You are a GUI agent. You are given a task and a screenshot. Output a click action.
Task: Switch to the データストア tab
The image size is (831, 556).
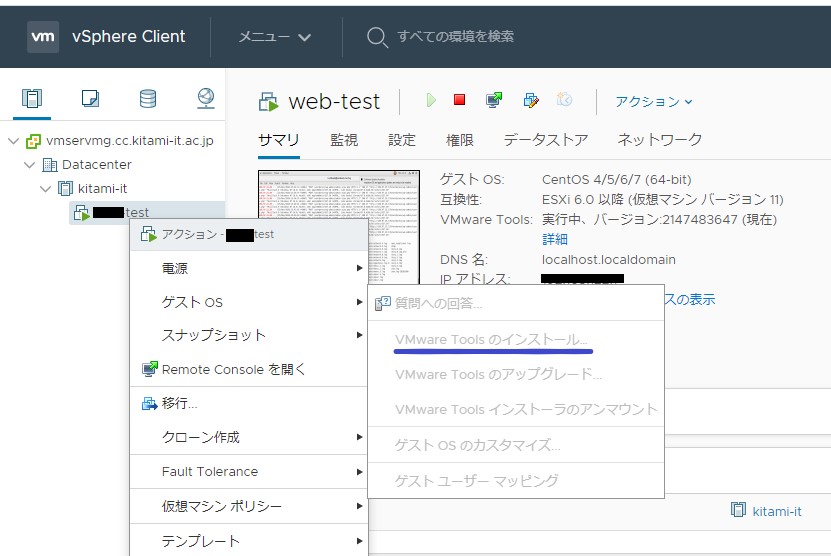click(x=546, y=140)
